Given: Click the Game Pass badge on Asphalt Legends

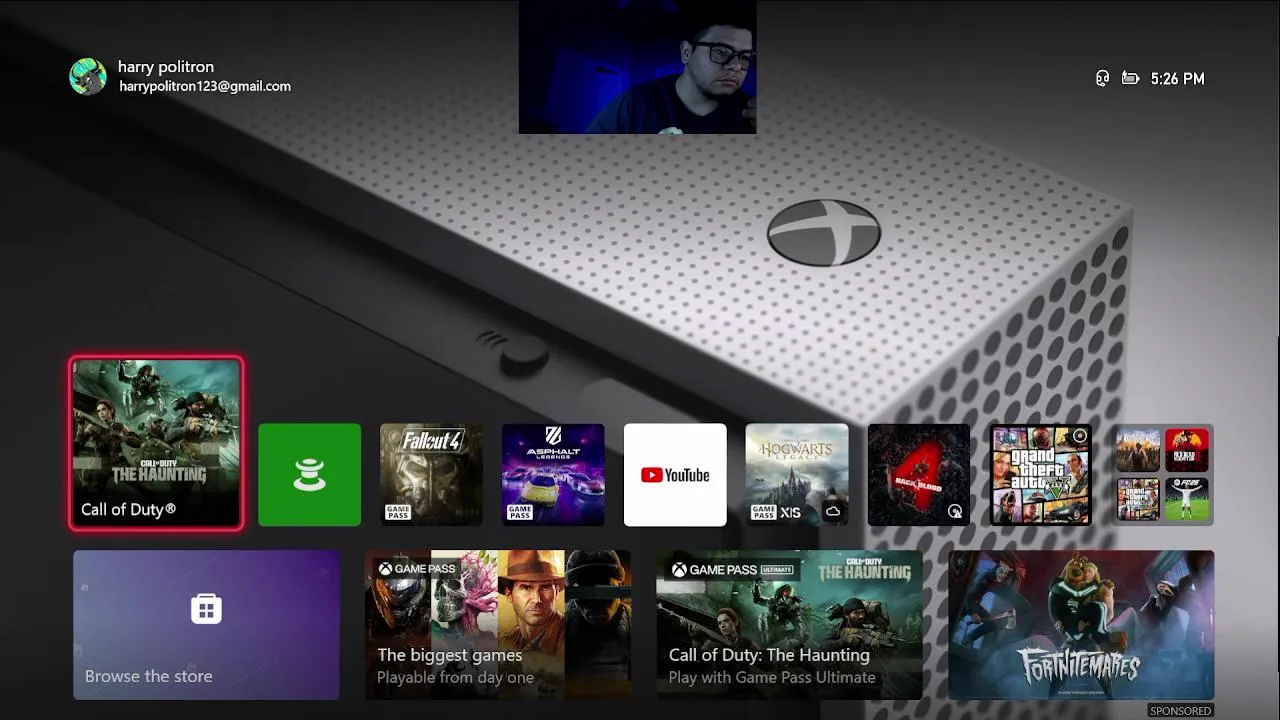Looking at the screenshot, I should tap(520, 512).
